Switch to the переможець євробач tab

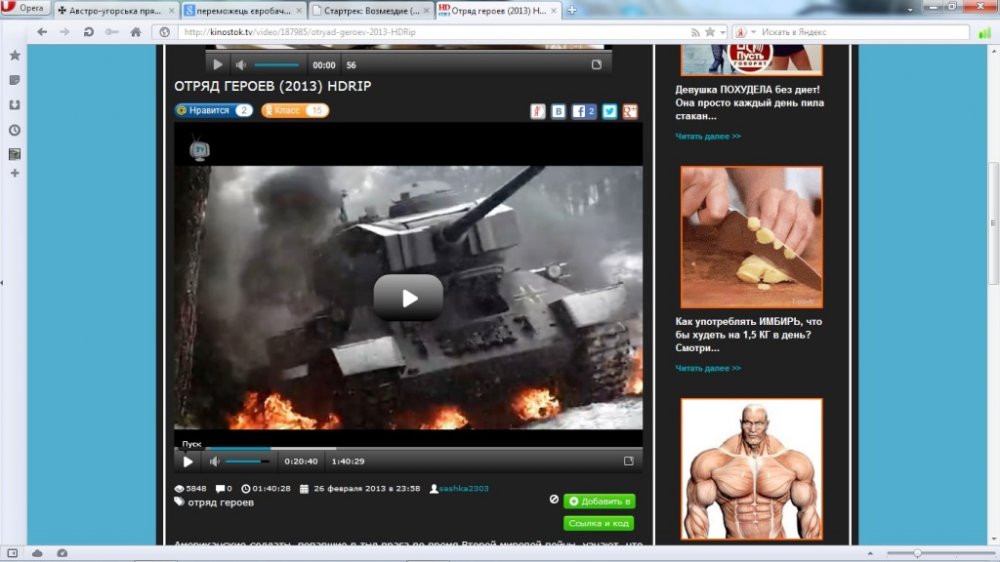pyautogui.click(x=243, y=10)
